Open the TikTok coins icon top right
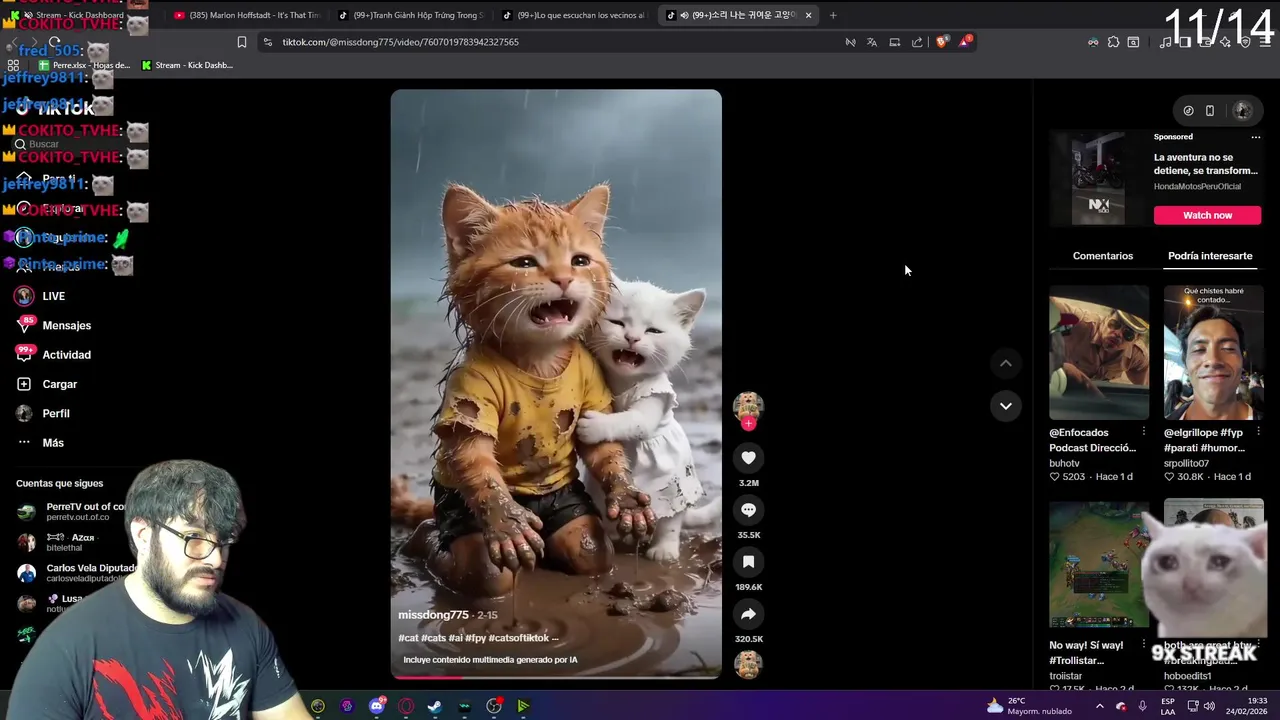The width and height of the screenshot is (1280, 720). tap(1188, 111)
